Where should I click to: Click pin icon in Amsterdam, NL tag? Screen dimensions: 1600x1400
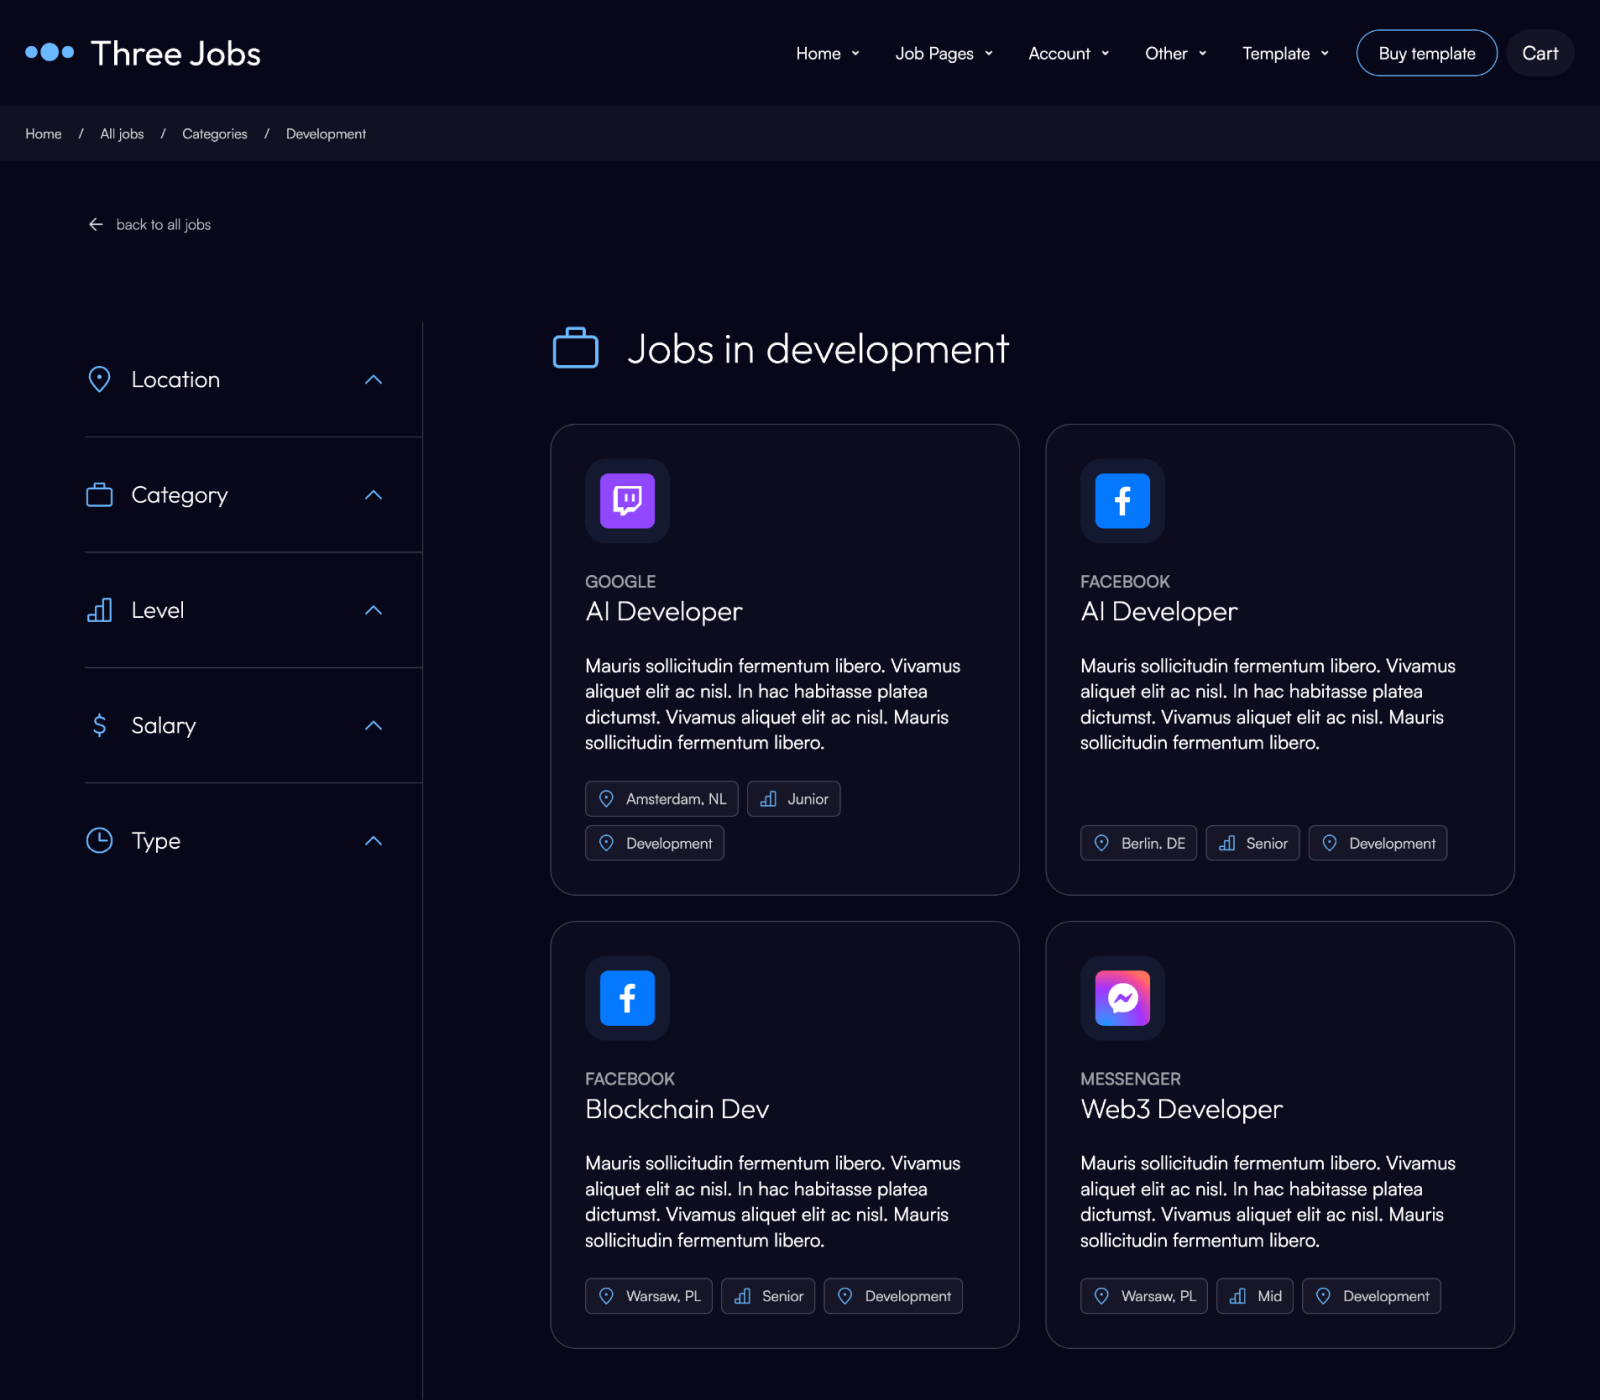click(x=606, y=799)
